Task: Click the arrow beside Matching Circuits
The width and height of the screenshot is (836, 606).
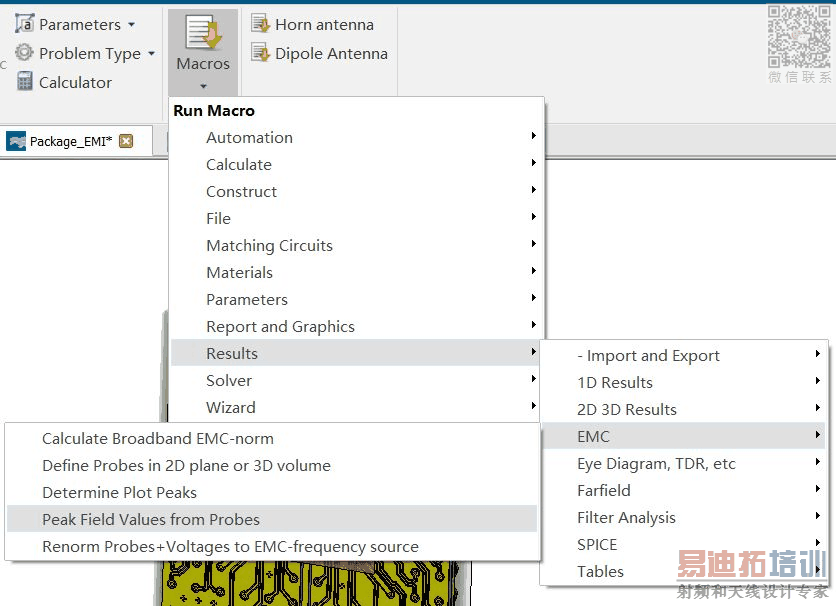Action: click(533, 244)
